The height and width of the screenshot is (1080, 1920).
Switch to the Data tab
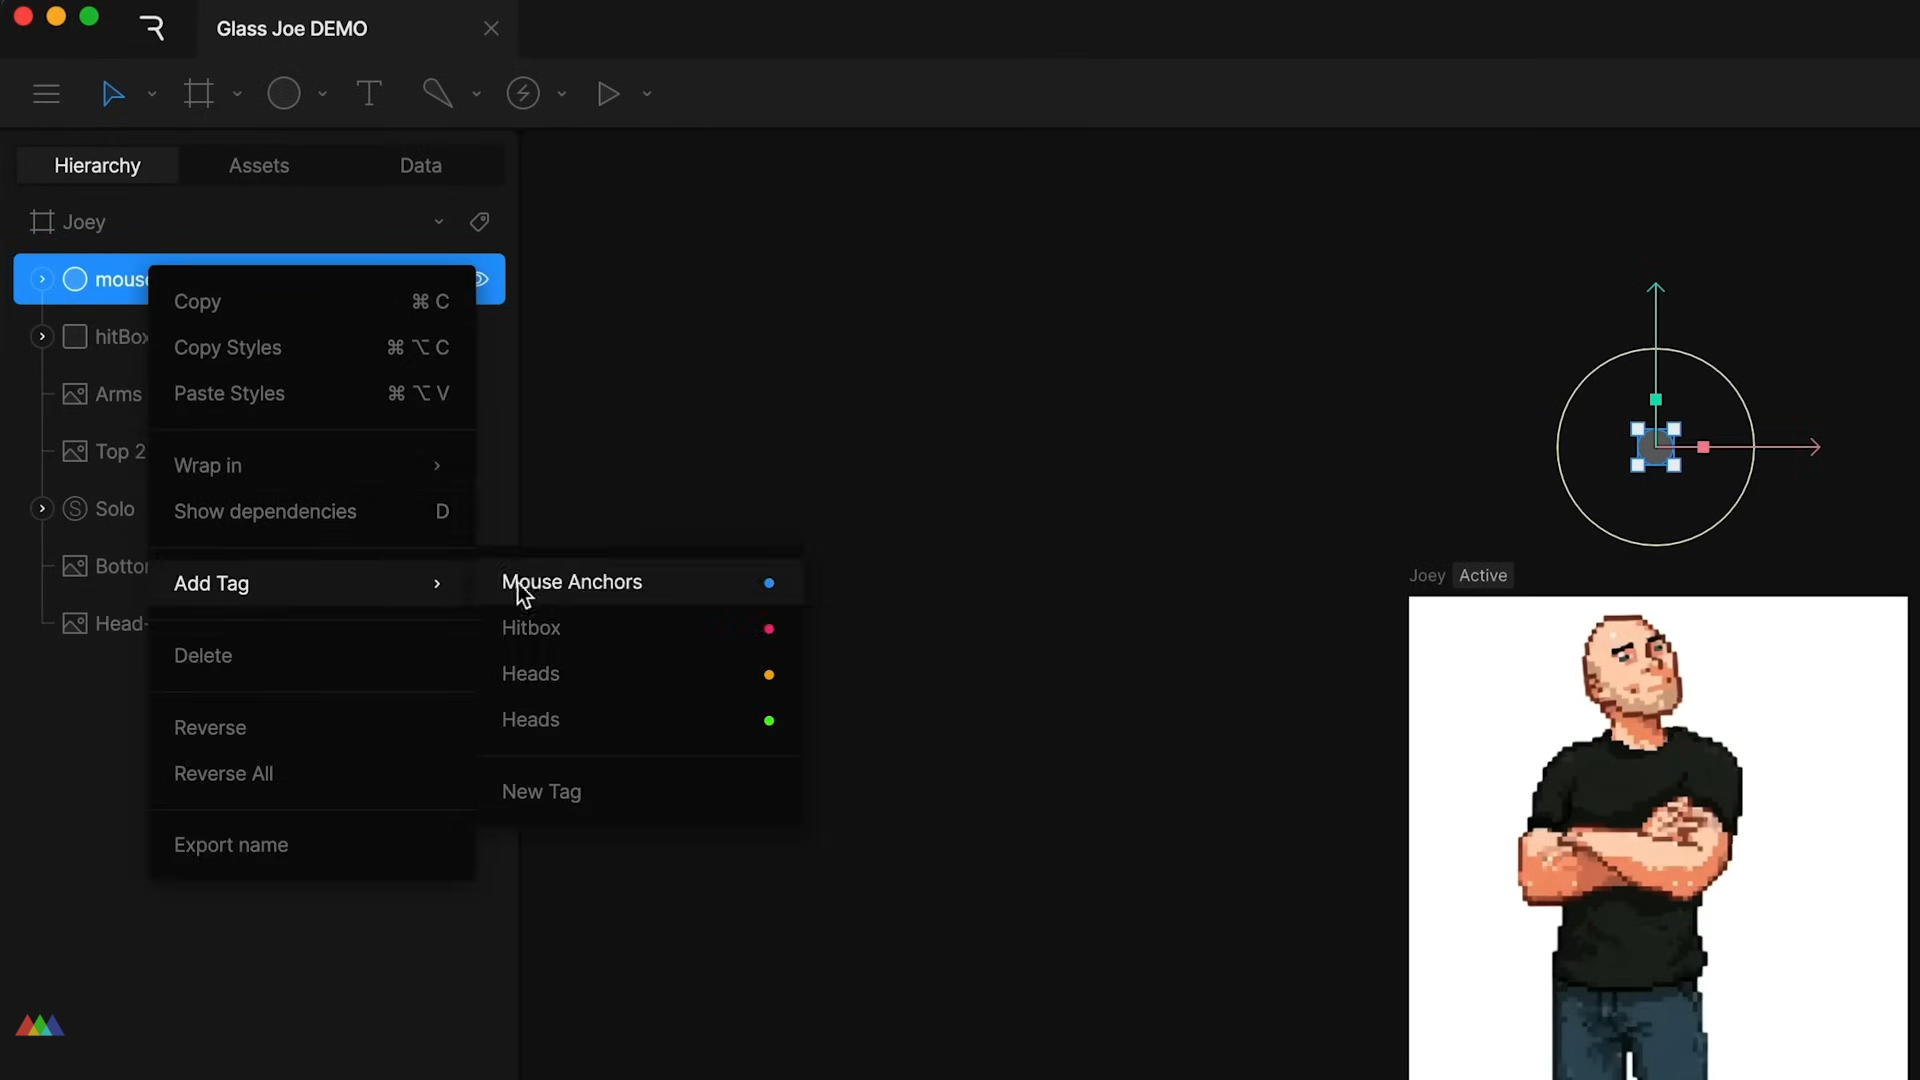point(420,166)
